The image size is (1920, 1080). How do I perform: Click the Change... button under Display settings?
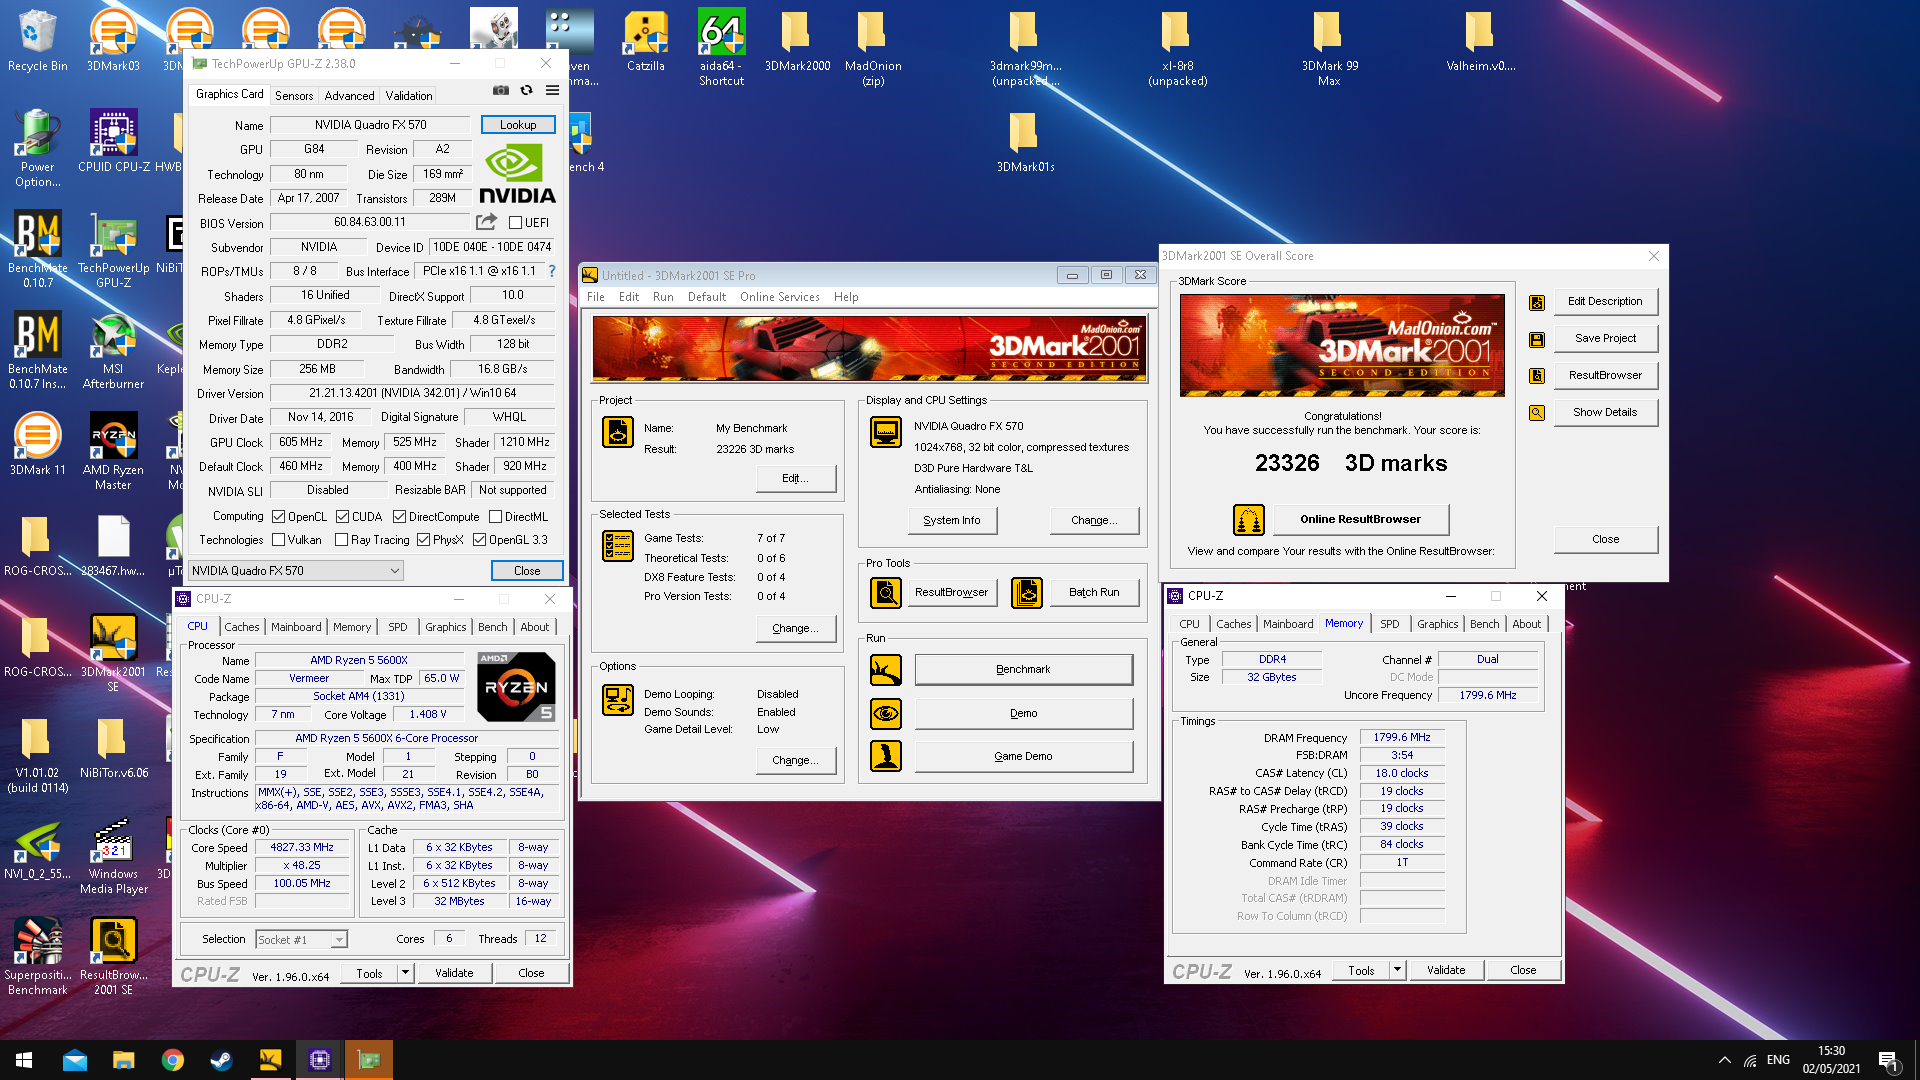point(1095,520)
